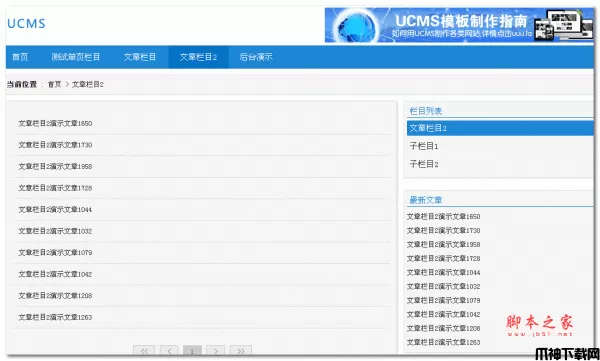This screenshot has height=361, width=600.
Task: Jump to last page with double-right arrow
Action: (241, 351)
